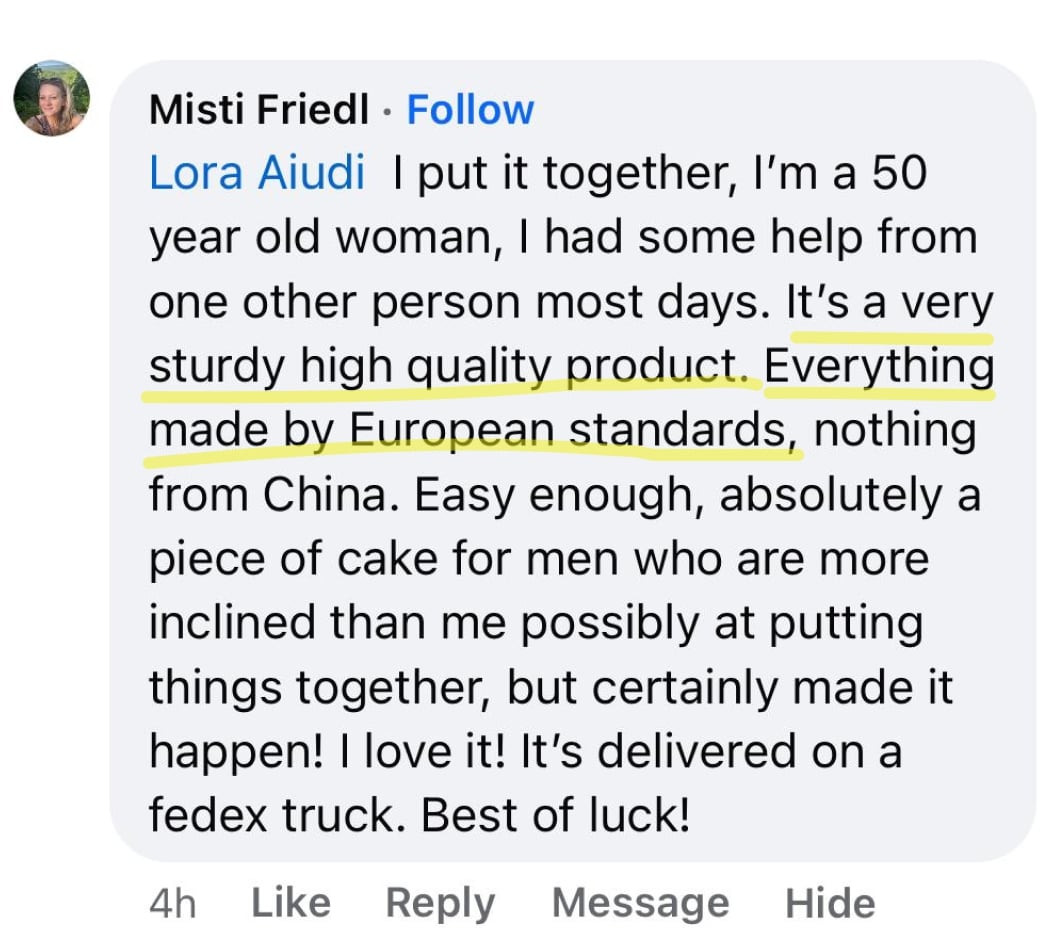
Task: Open the tagged Lora Aiudi profile
Action: tap(257, 173)
